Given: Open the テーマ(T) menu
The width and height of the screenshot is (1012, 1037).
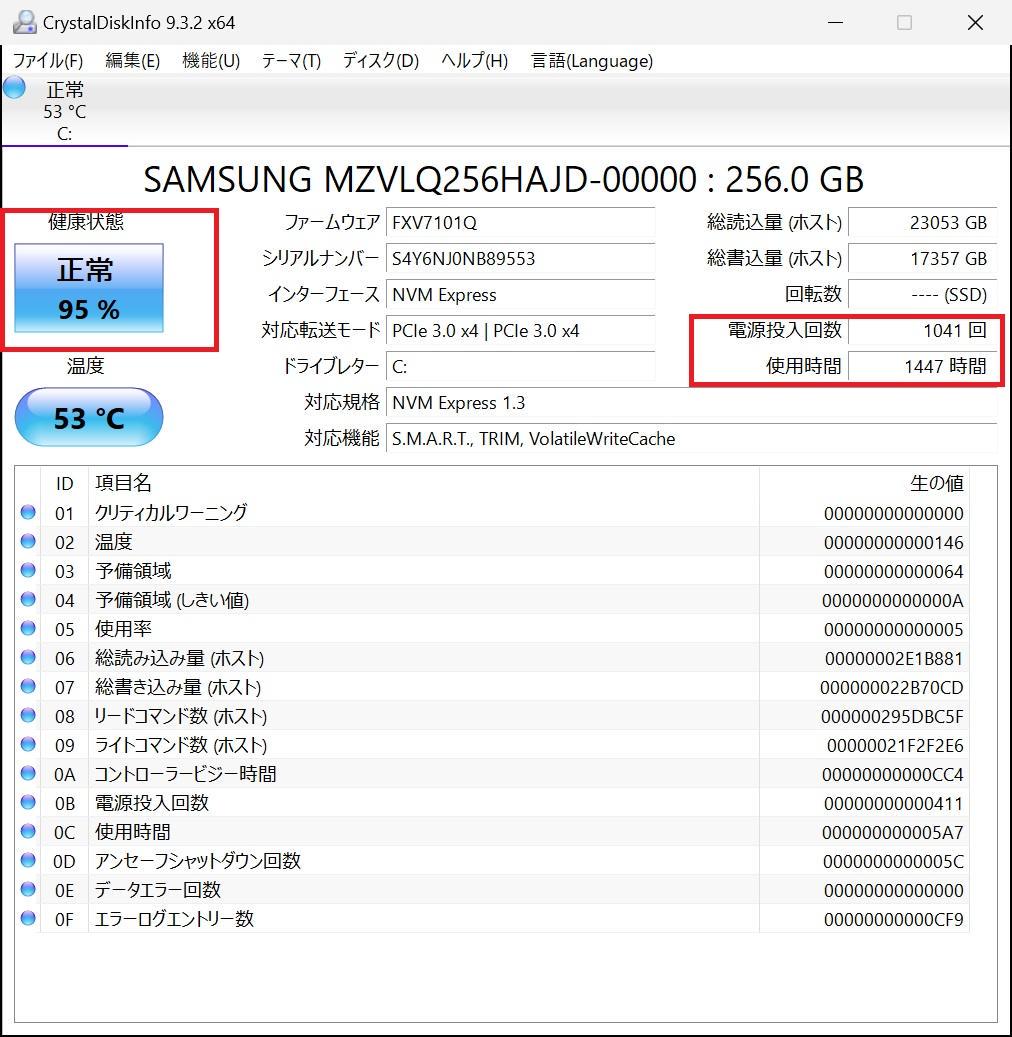Looking at the screenshot, I should (x=291, y=61).
